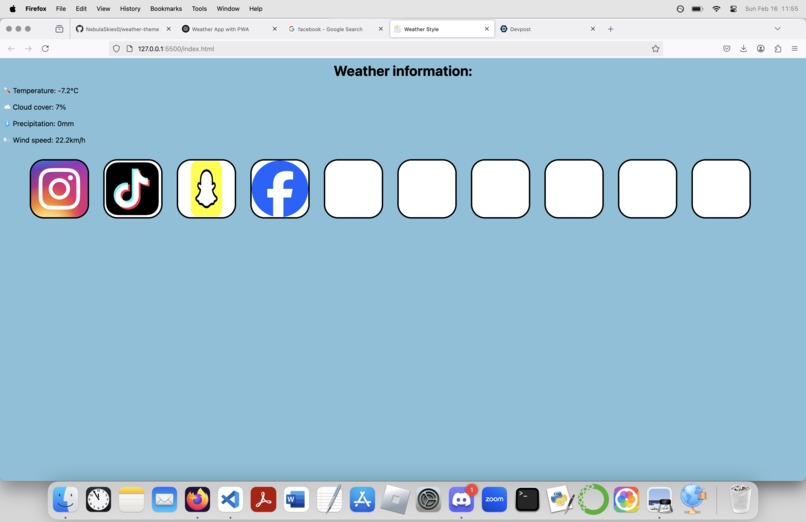Select the Temperature: -7.2°C text
Image resolution: width=806 pixels, height=522 pixels.
[x=45, y=90]
